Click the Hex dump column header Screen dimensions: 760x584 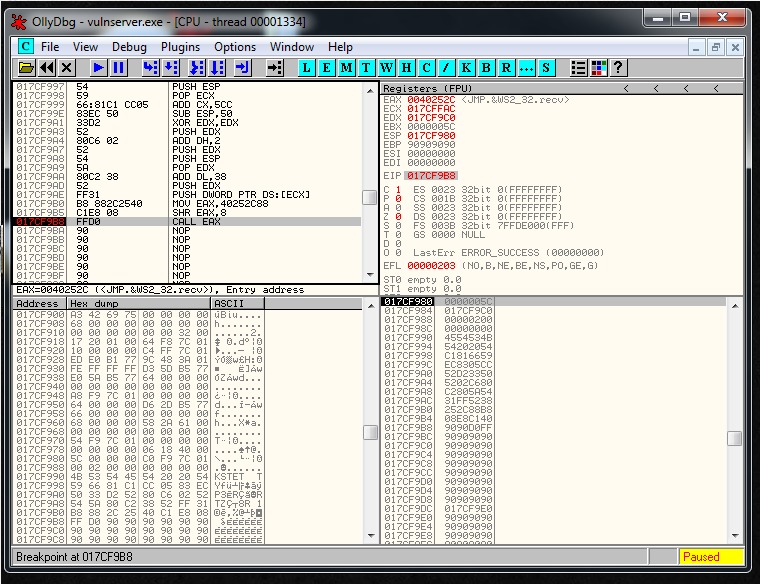139,304
